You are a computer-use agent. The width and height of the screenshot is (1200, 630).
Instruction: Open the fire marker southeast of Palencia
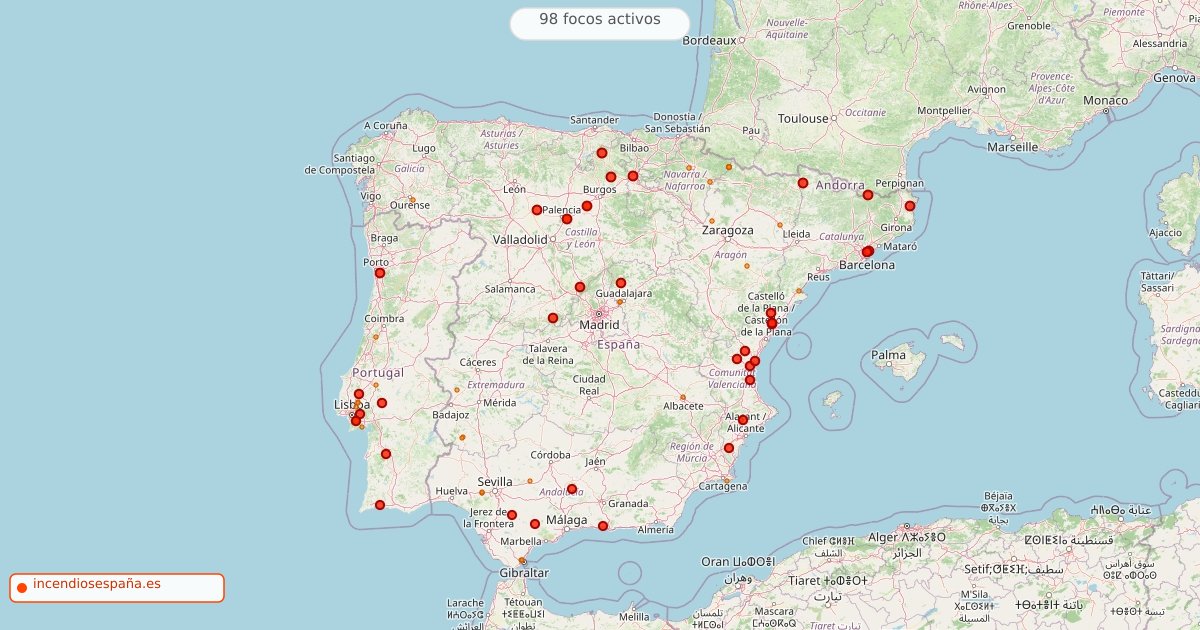click(x=567, y=219)
